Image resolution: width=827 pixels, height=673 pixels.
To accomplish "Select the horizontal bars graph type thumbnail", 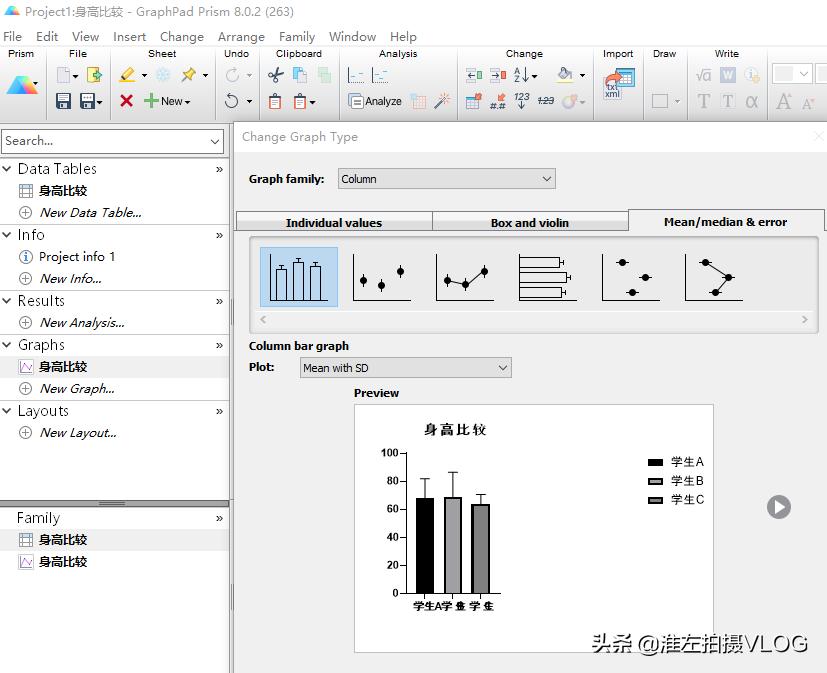I will pyautogui.click(x=546, y=277).
